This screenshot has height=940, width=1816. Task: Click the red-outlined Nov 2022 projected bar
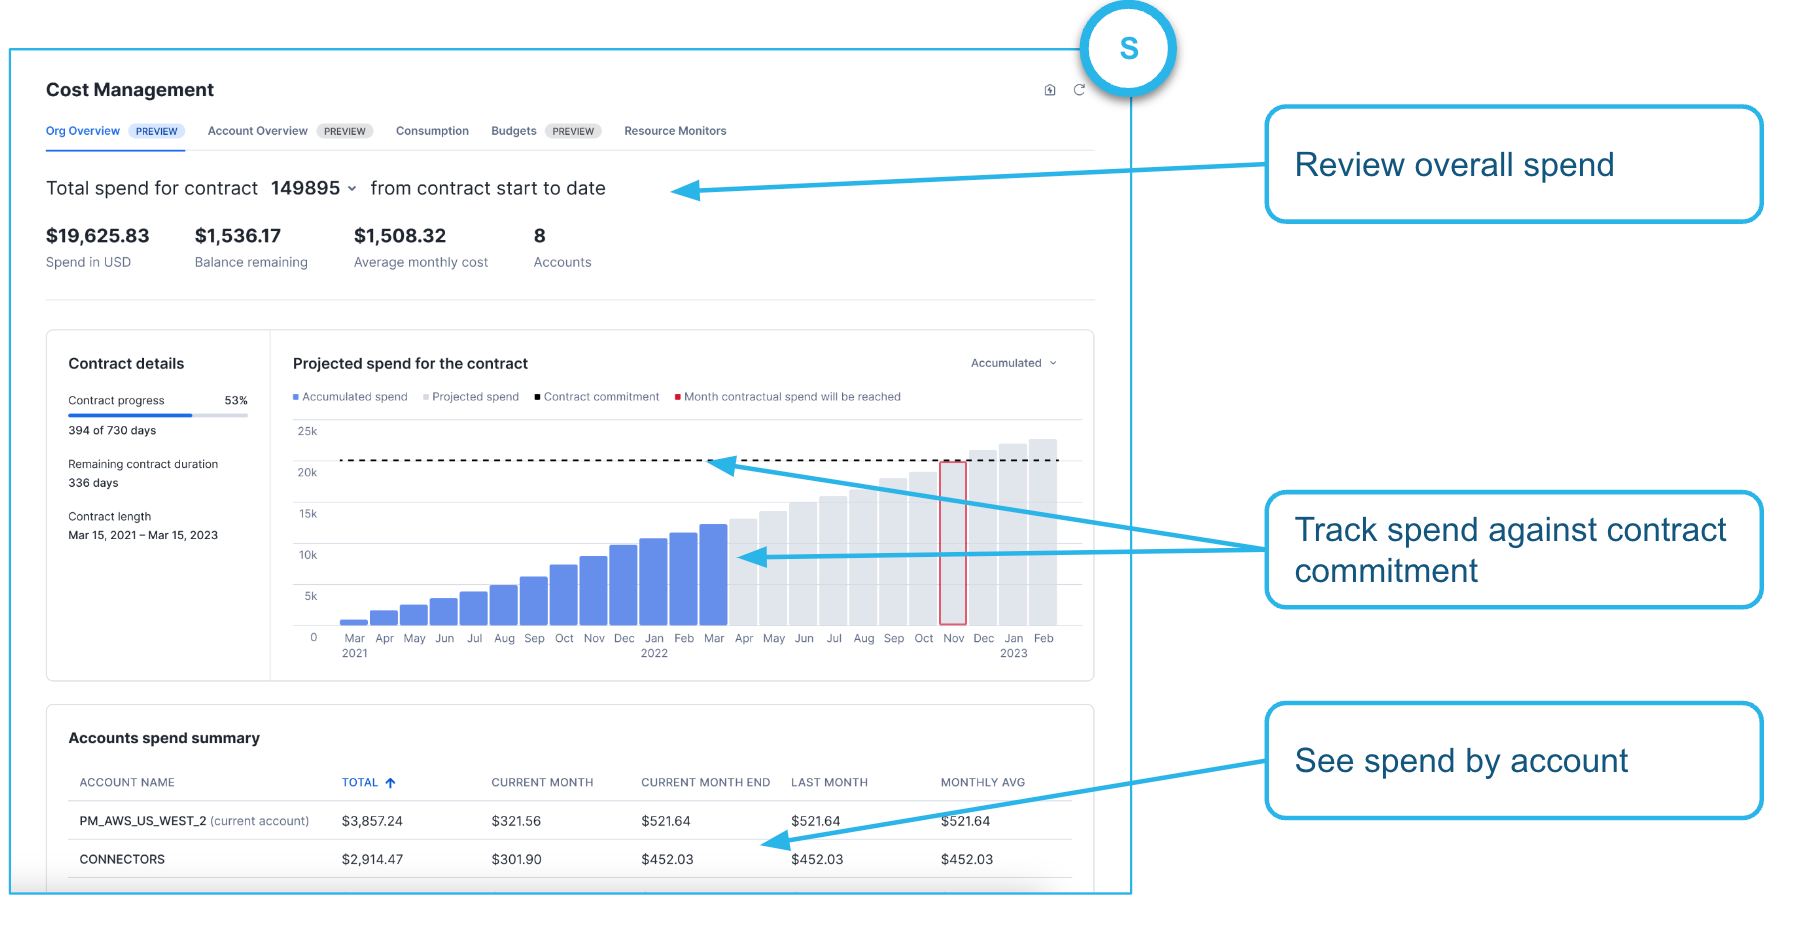(x=953, y=543)
